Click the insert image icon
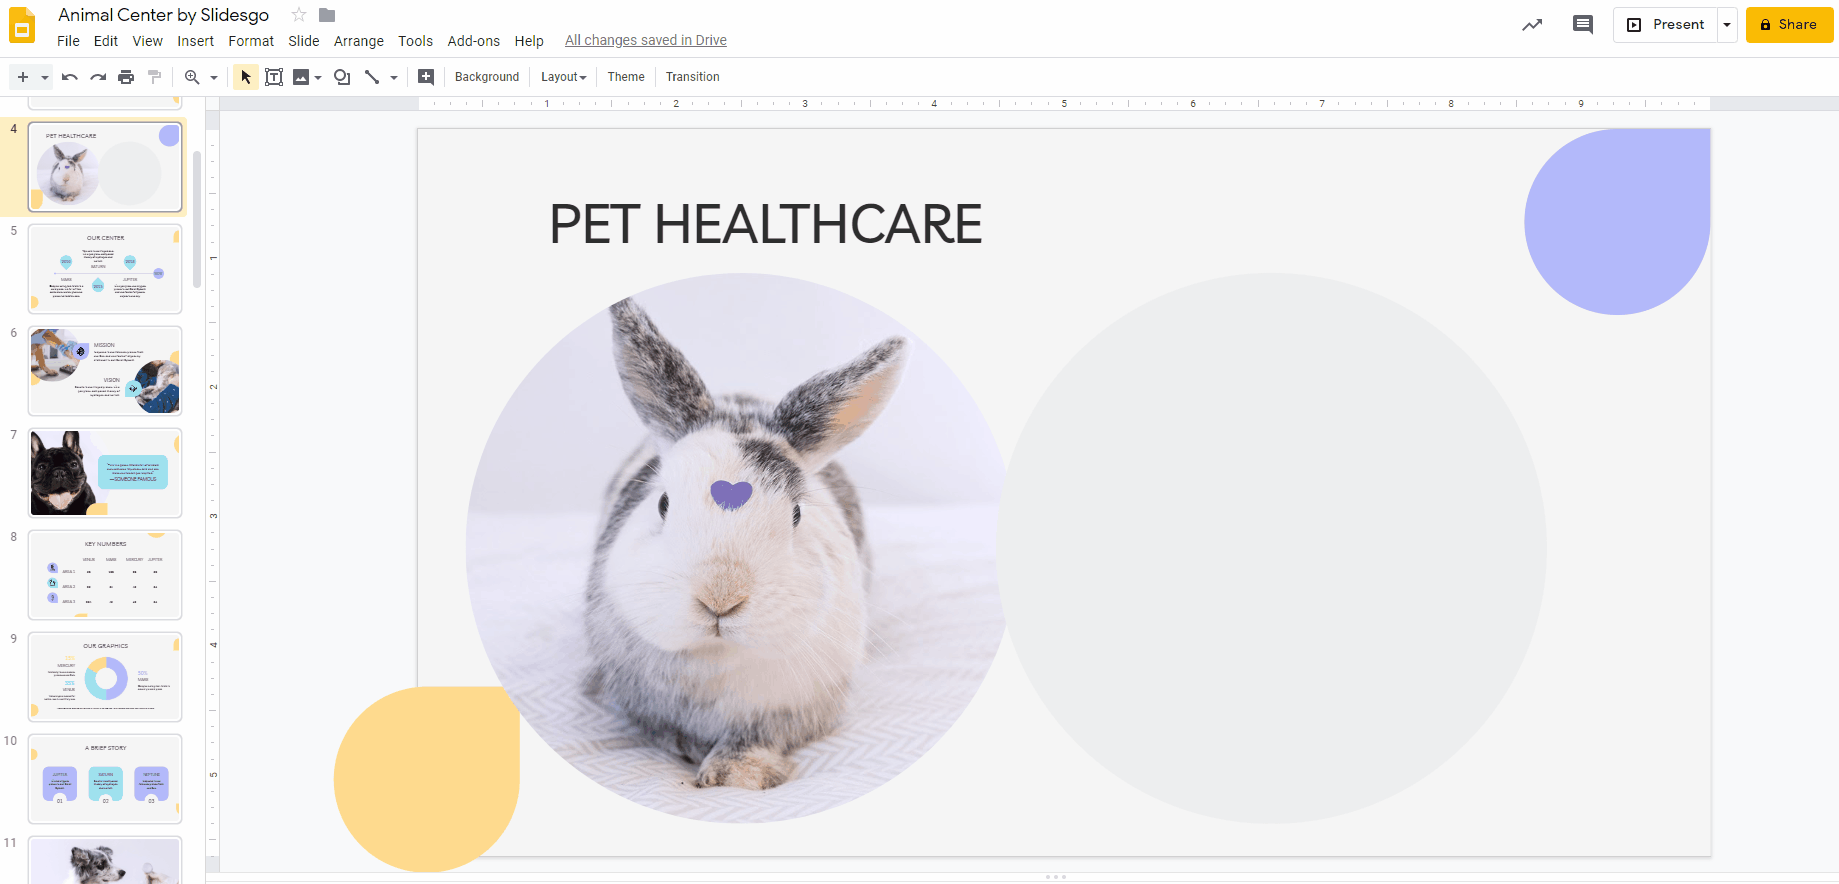1839x884 pixels. pos(301,77)
